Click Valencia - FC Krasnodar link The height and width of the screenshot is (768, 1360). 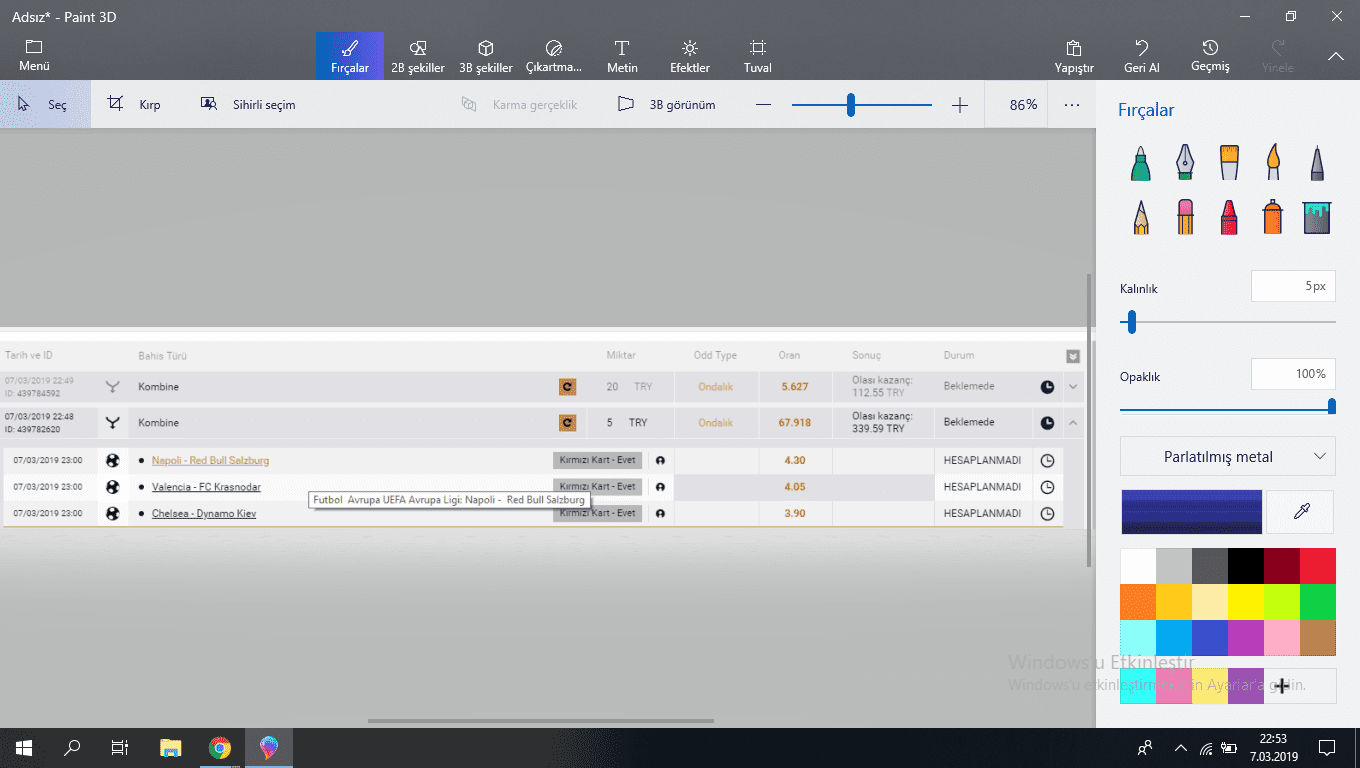click(206, 487)
